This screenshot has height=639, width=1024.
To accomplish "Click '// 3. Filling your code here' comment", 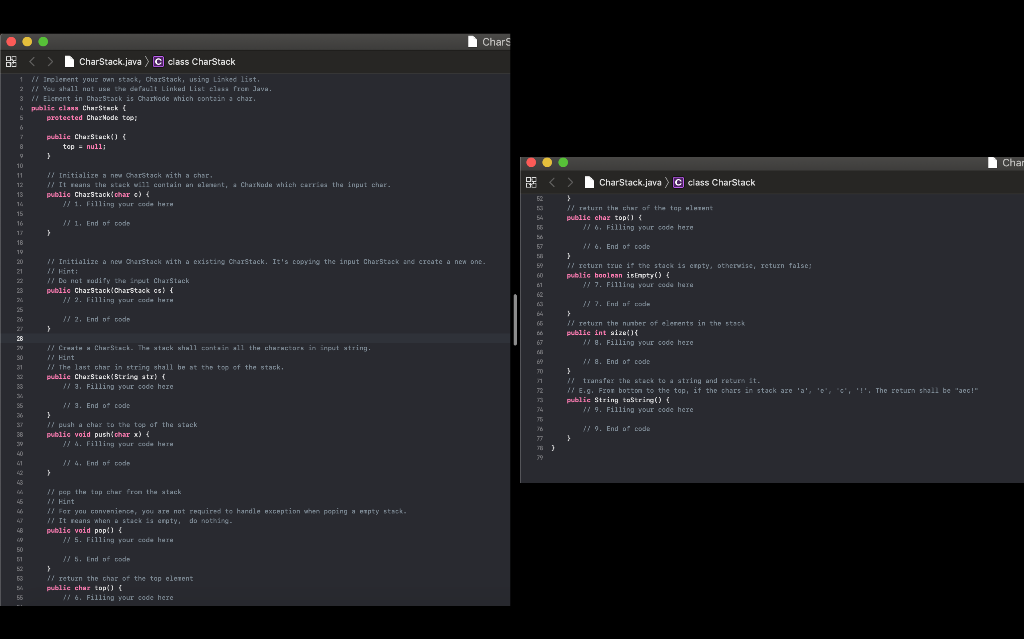I will point(118,387).
